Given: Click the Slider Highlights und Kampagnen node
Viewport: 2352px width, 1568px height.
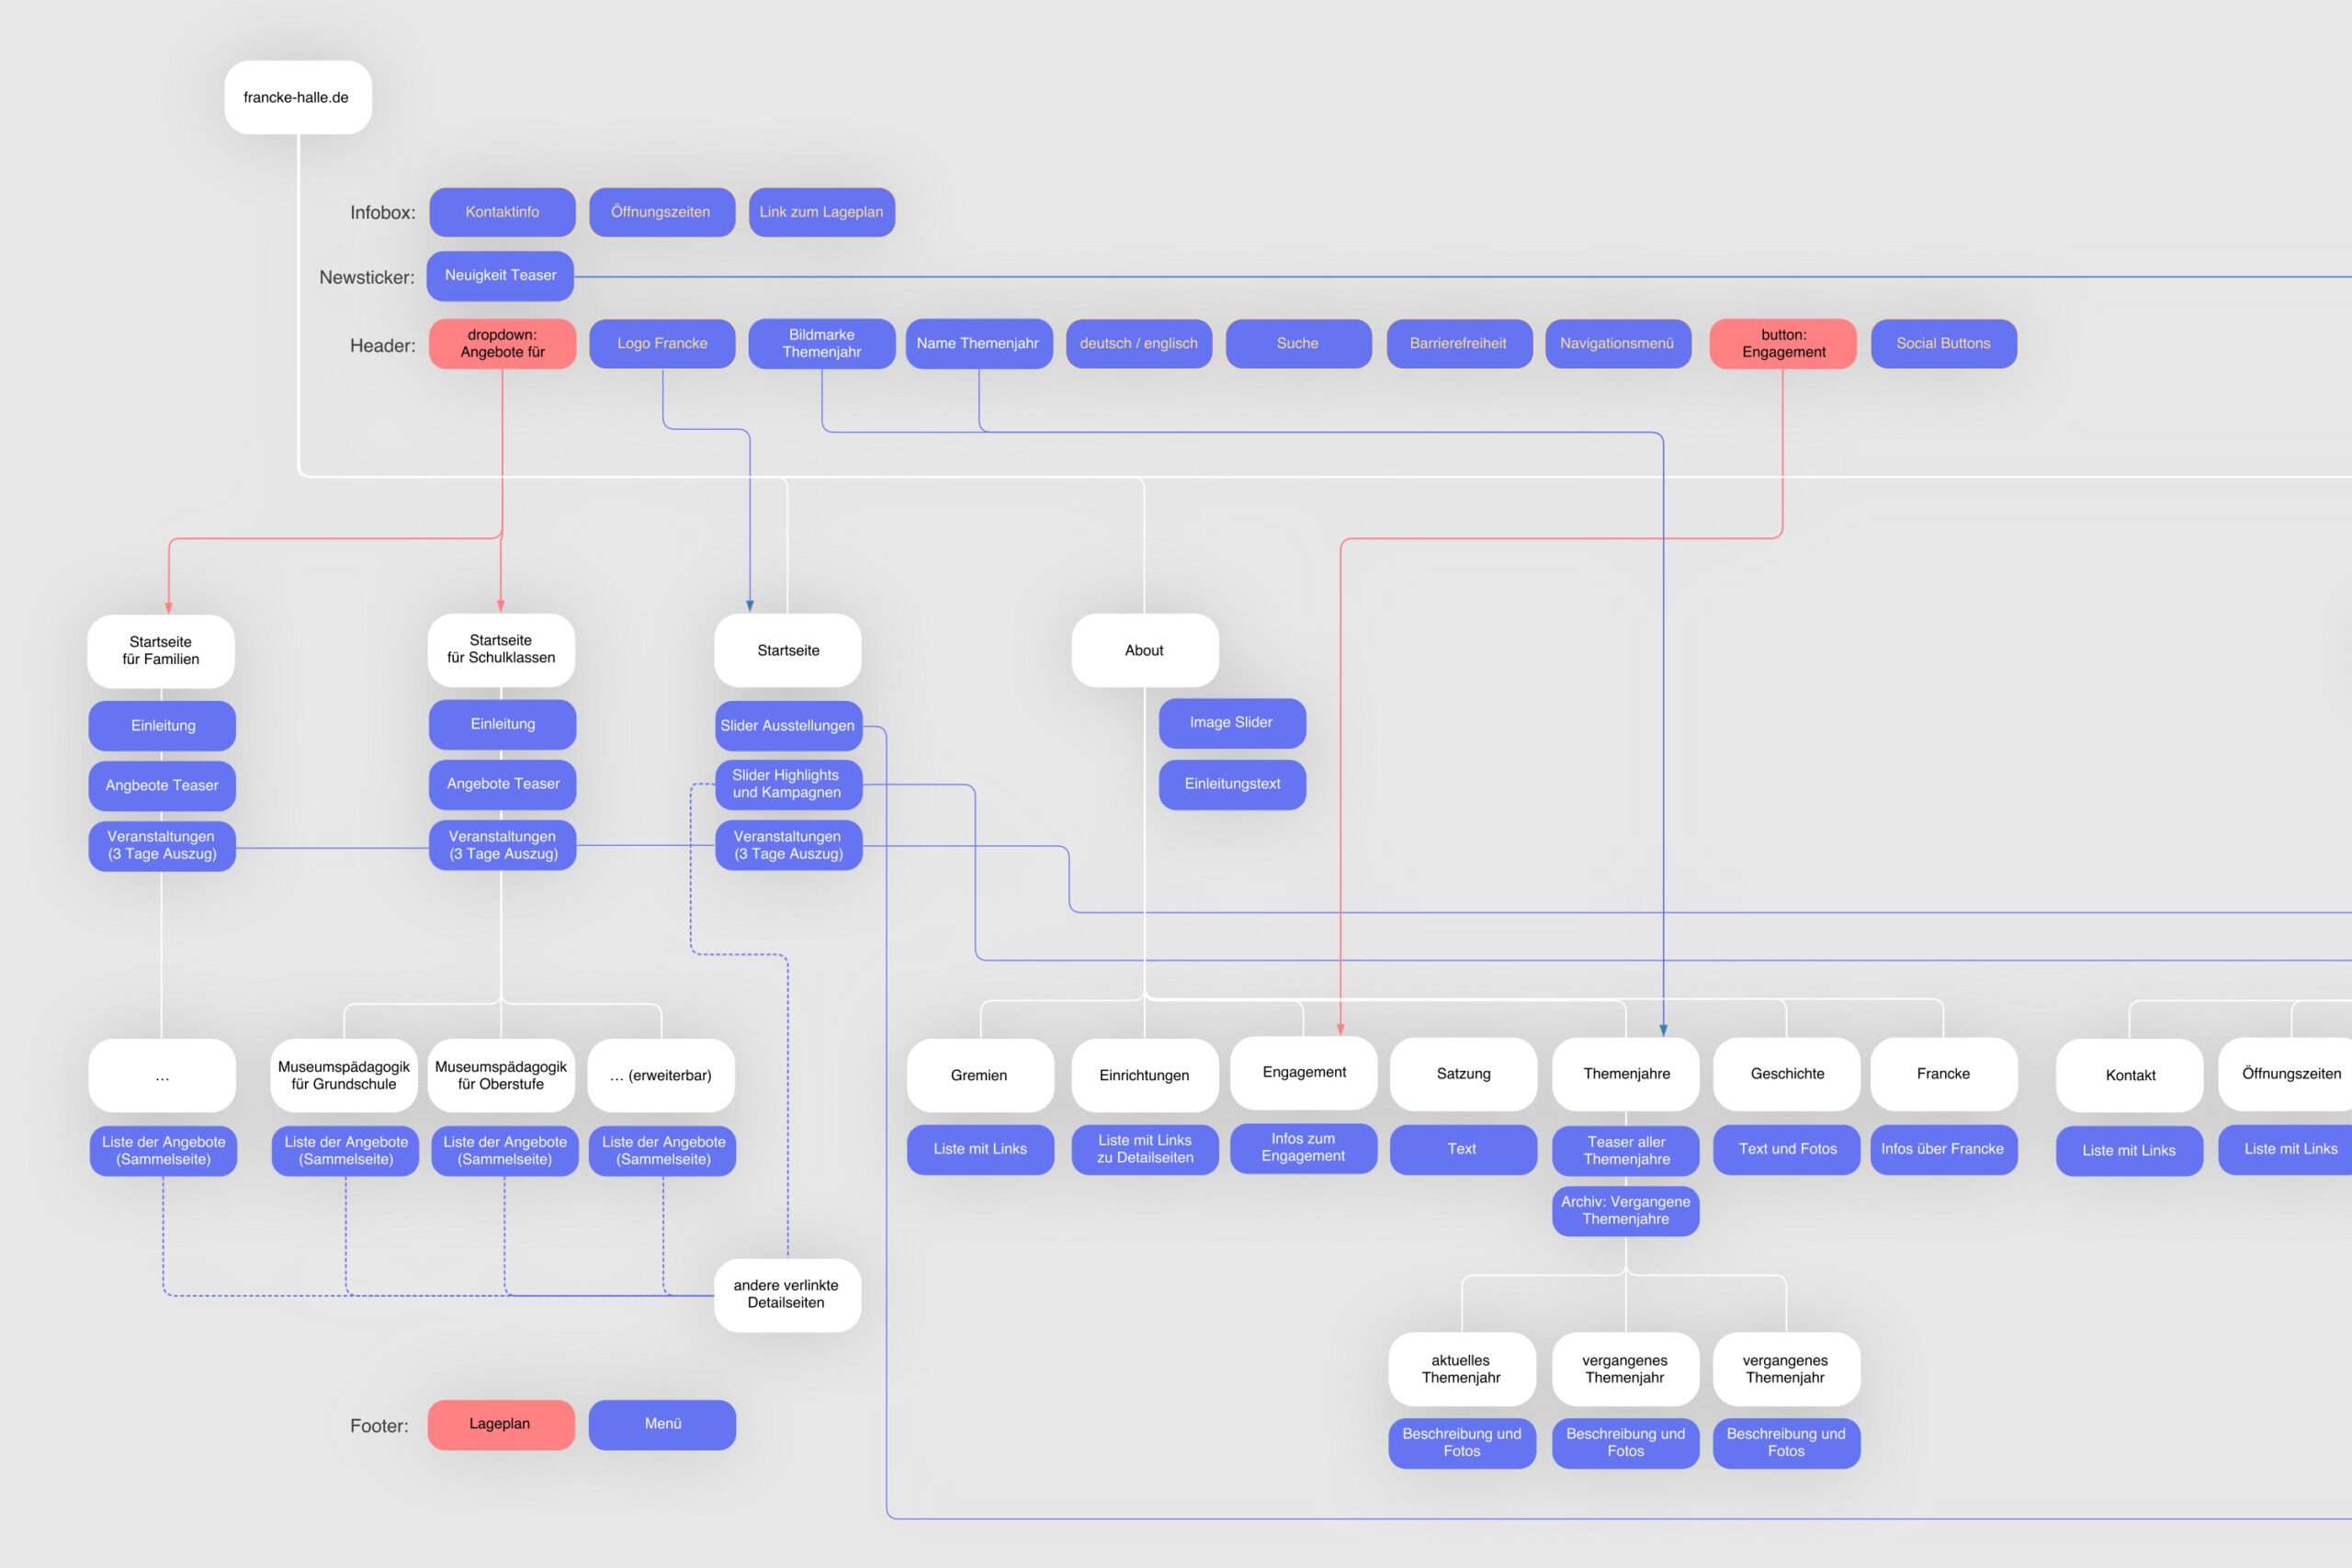Looking at the screenshot, I should (787, 784).
